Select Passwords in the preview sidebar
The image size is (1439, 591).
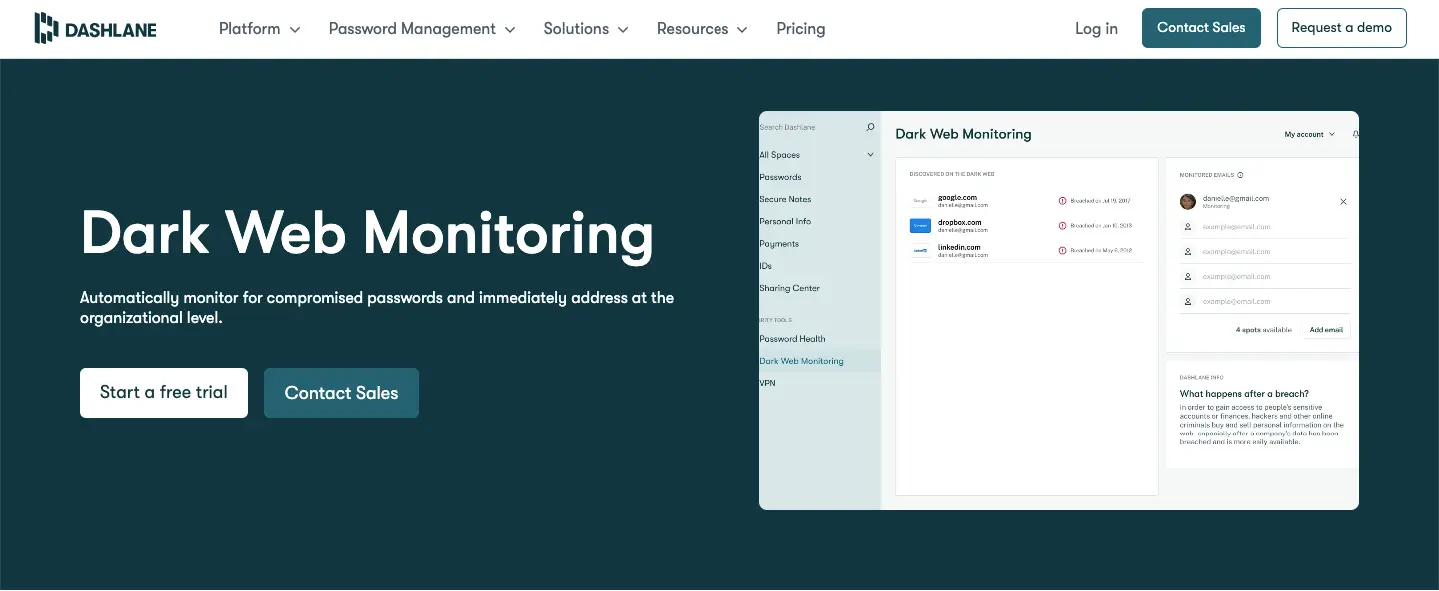point(780,177)
